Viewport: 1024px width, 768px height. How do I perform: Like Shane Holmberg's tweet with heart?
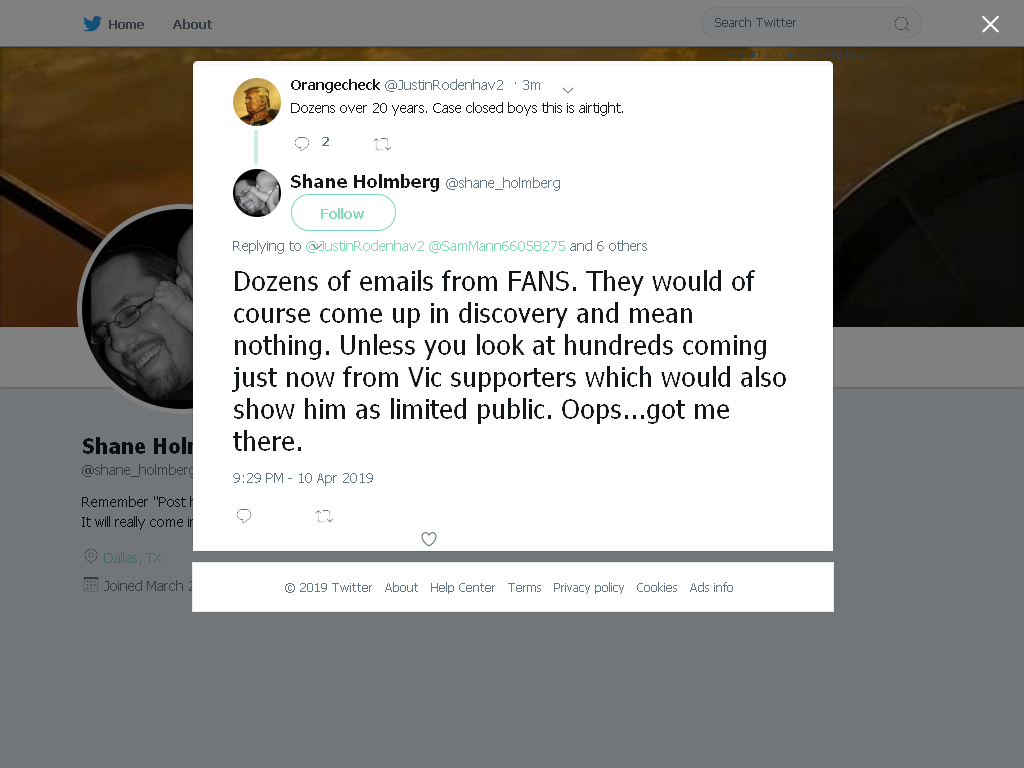tap(428, 539)
